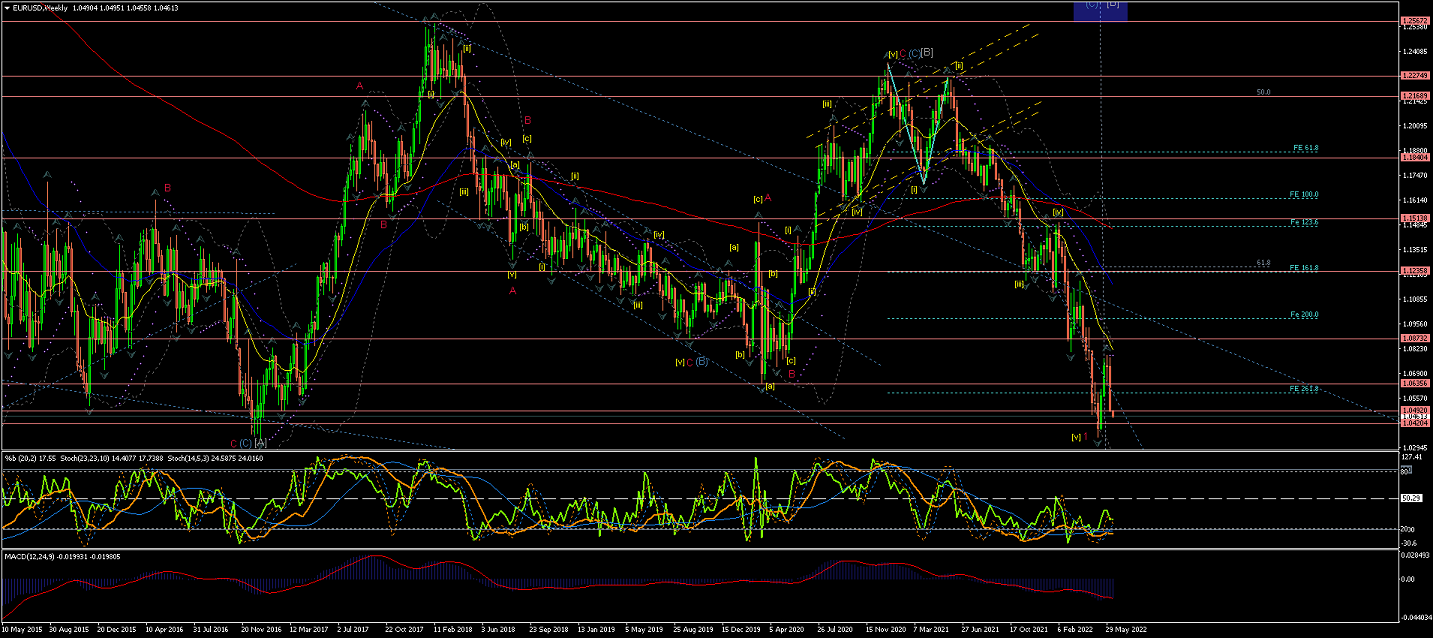Select the 1.15138 price level tag
This screenshot has height=638, width=1433.
(x=1414, y=218)
